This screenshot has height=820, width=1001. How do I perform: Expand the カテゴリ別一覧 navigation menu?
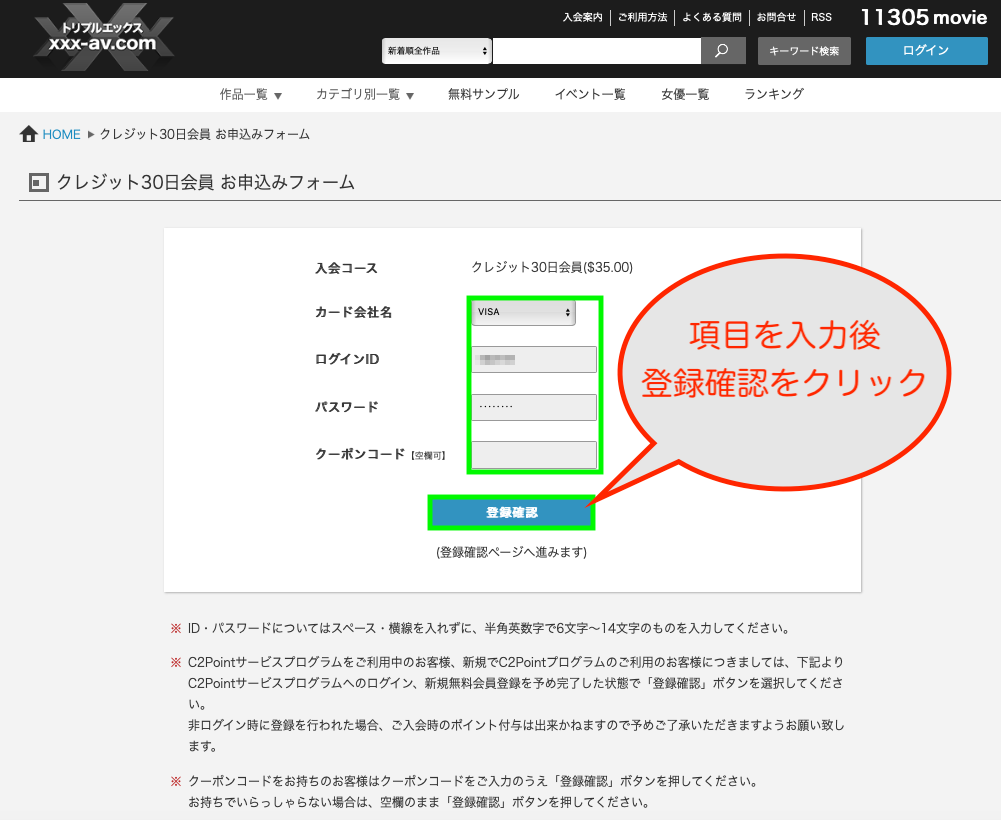coord(364,95)
